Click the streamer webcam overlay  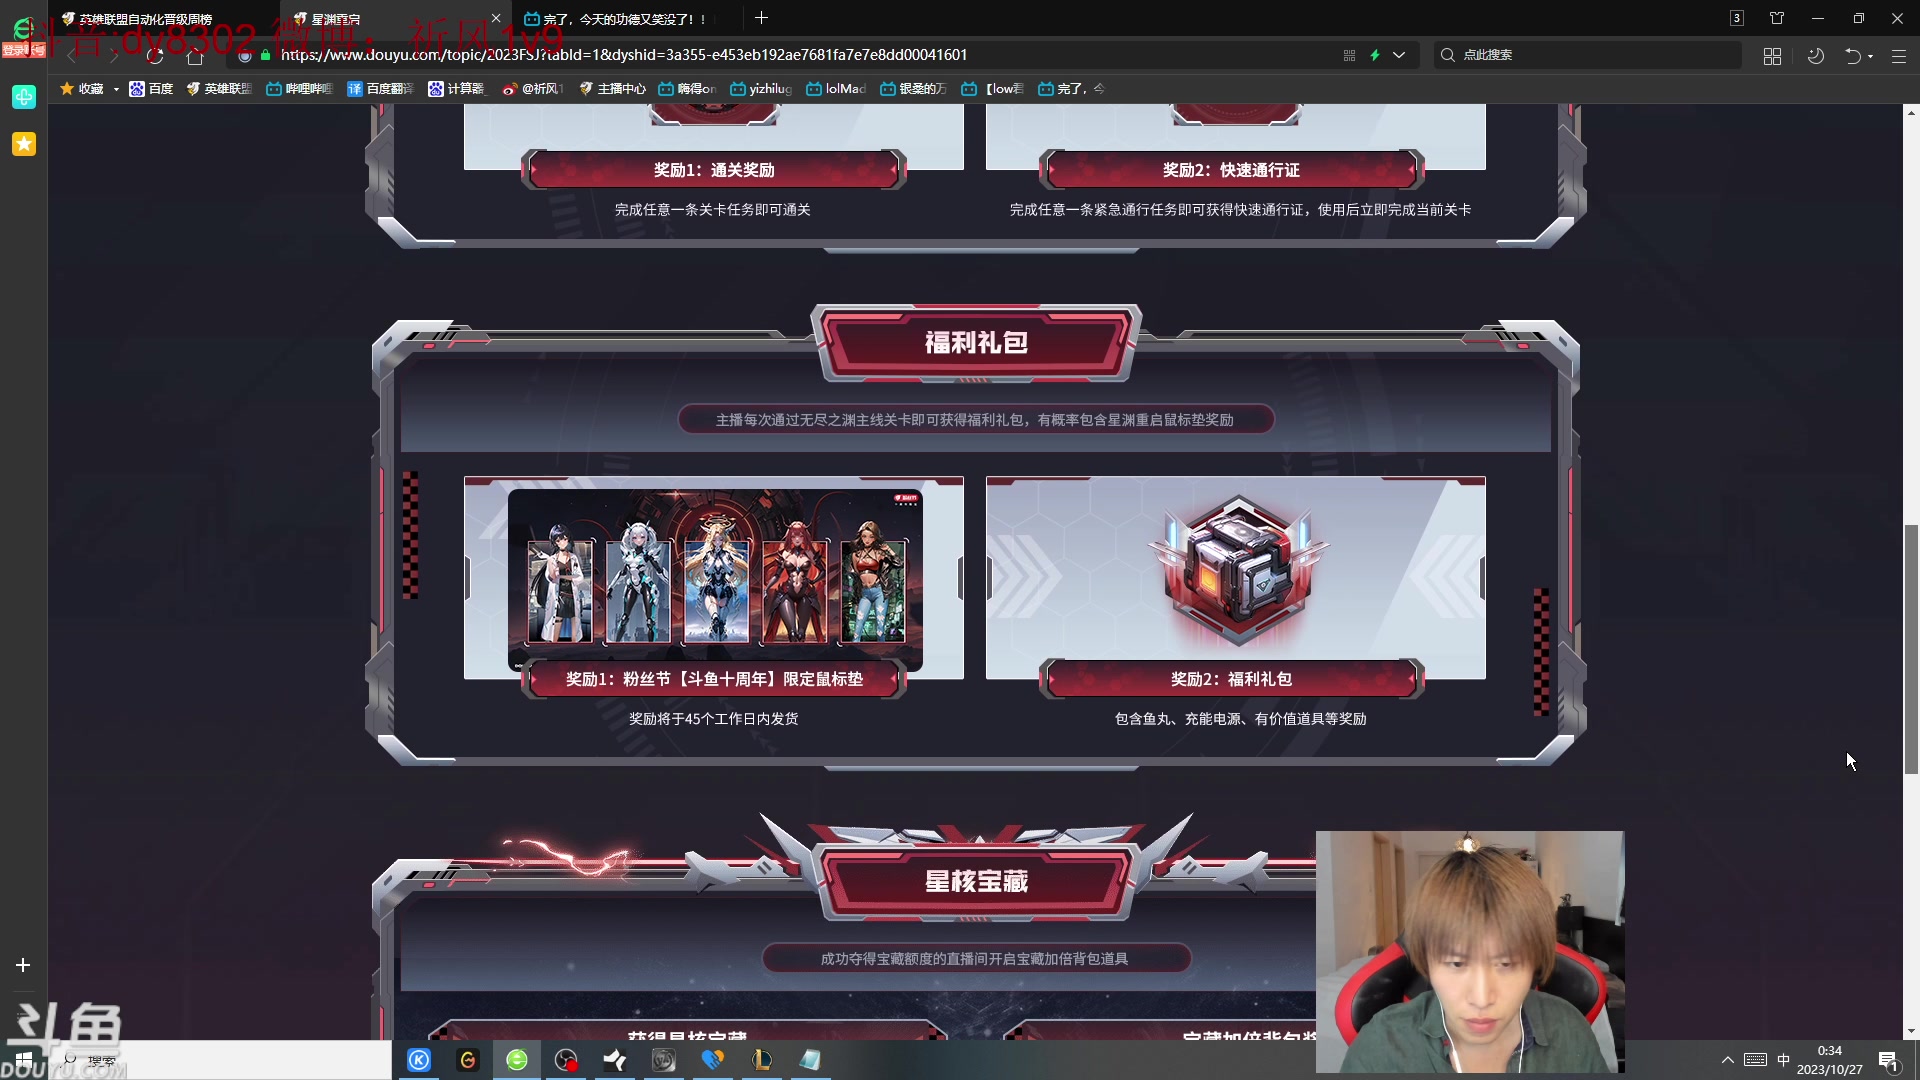click(x=1470, y=951)
